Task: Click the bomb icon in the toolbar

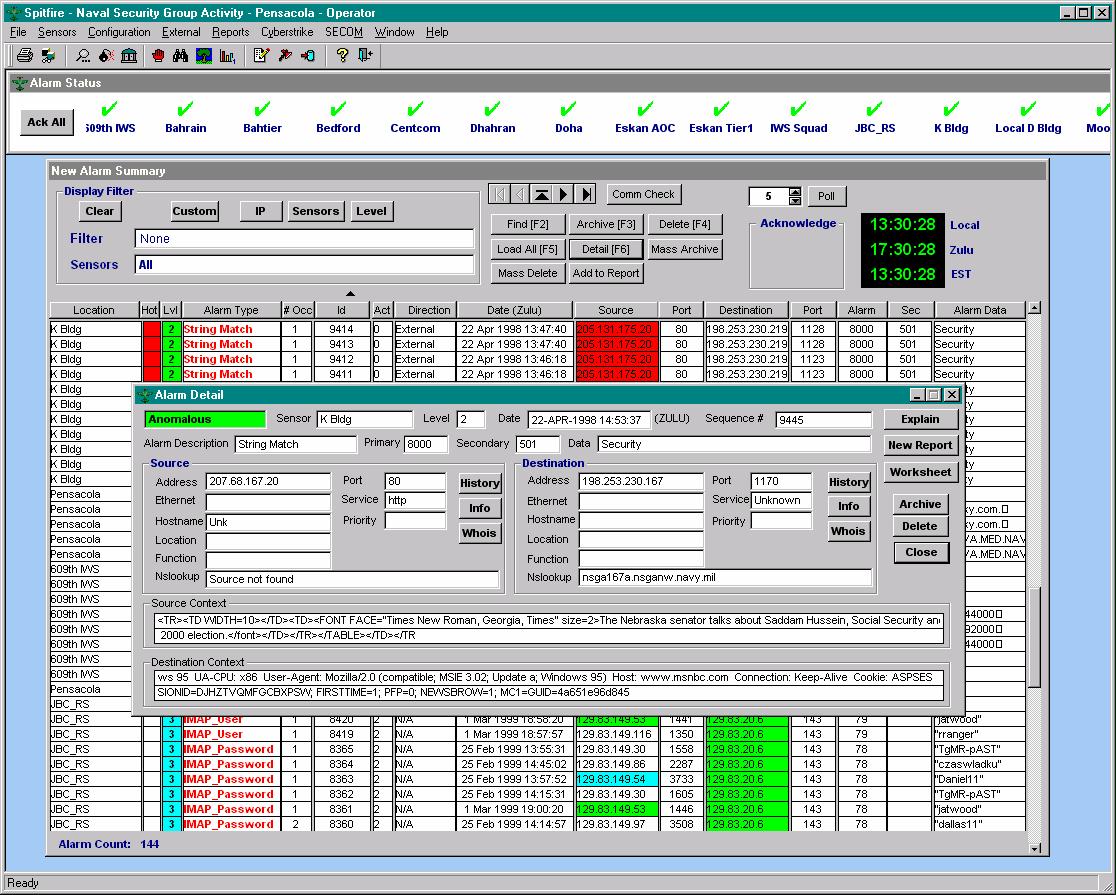Action: (x=106, y=56)
